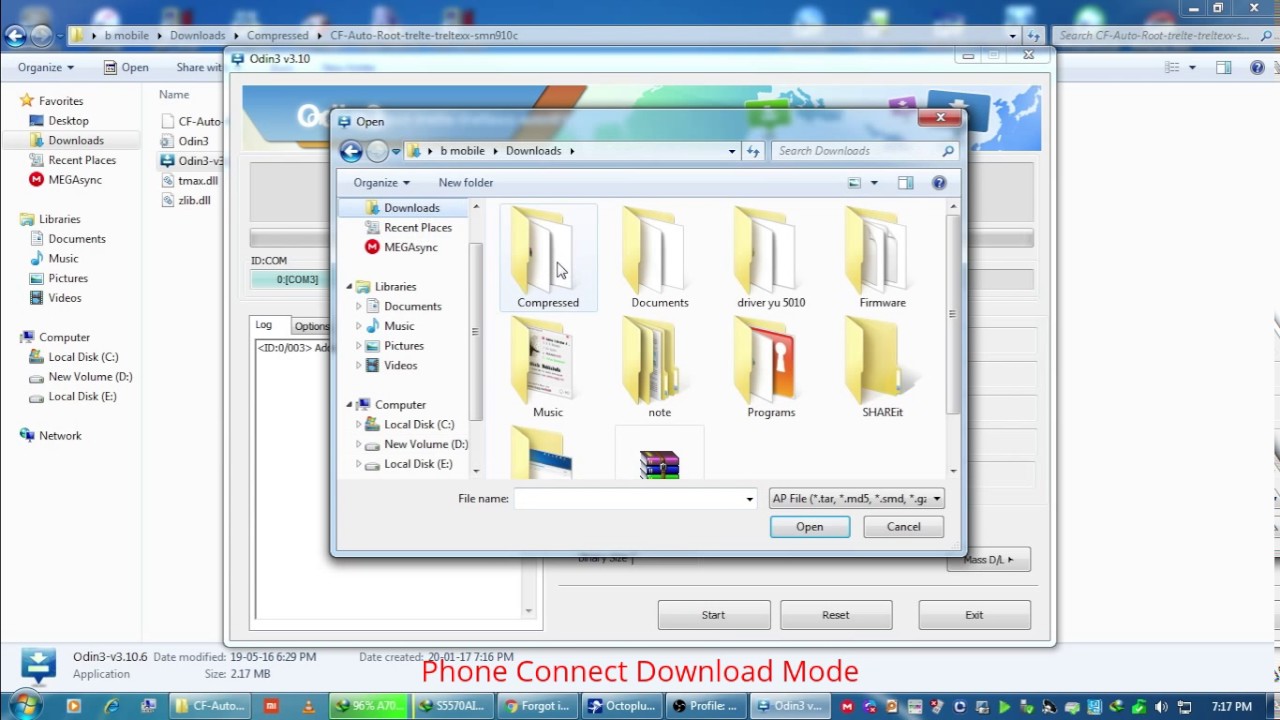Expand Local Disk (E:) in Open dialog tree
Screen dimensions: 1280x720
(x=359, y=464)
